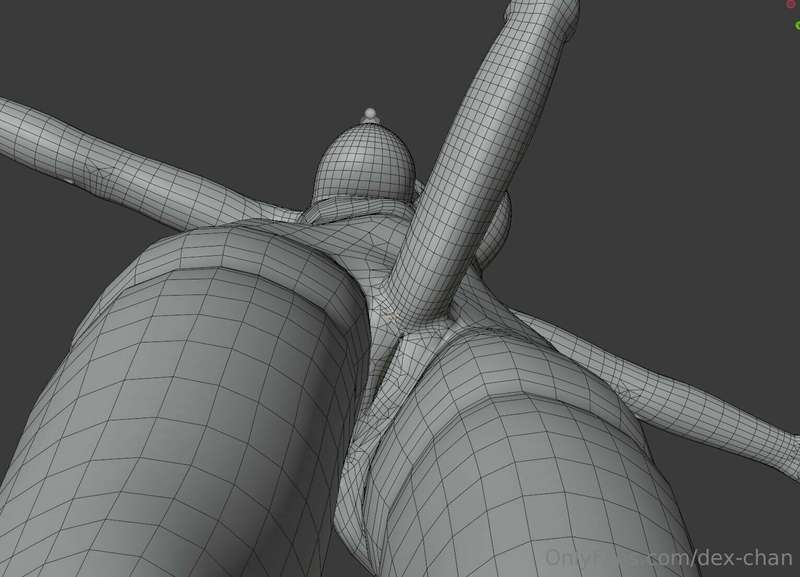
Task: Click the dex-chan watermark text
Action: tap(744, 558)
